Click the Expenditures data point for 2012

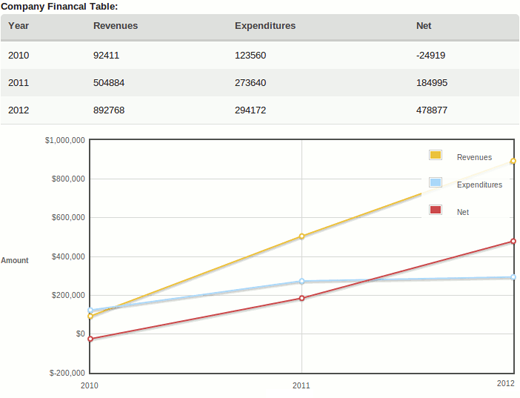[x=513, y=277]
